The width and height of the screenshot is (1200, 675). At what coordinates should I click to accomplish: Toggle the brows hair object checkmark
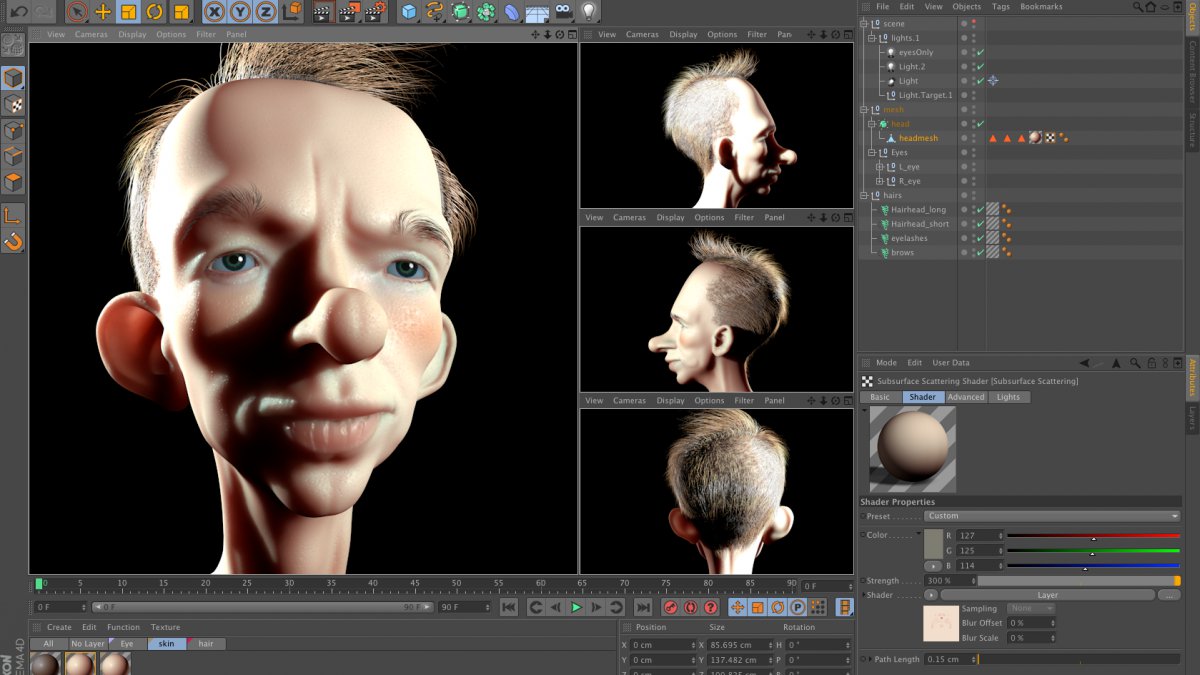[x=981, y=253]
